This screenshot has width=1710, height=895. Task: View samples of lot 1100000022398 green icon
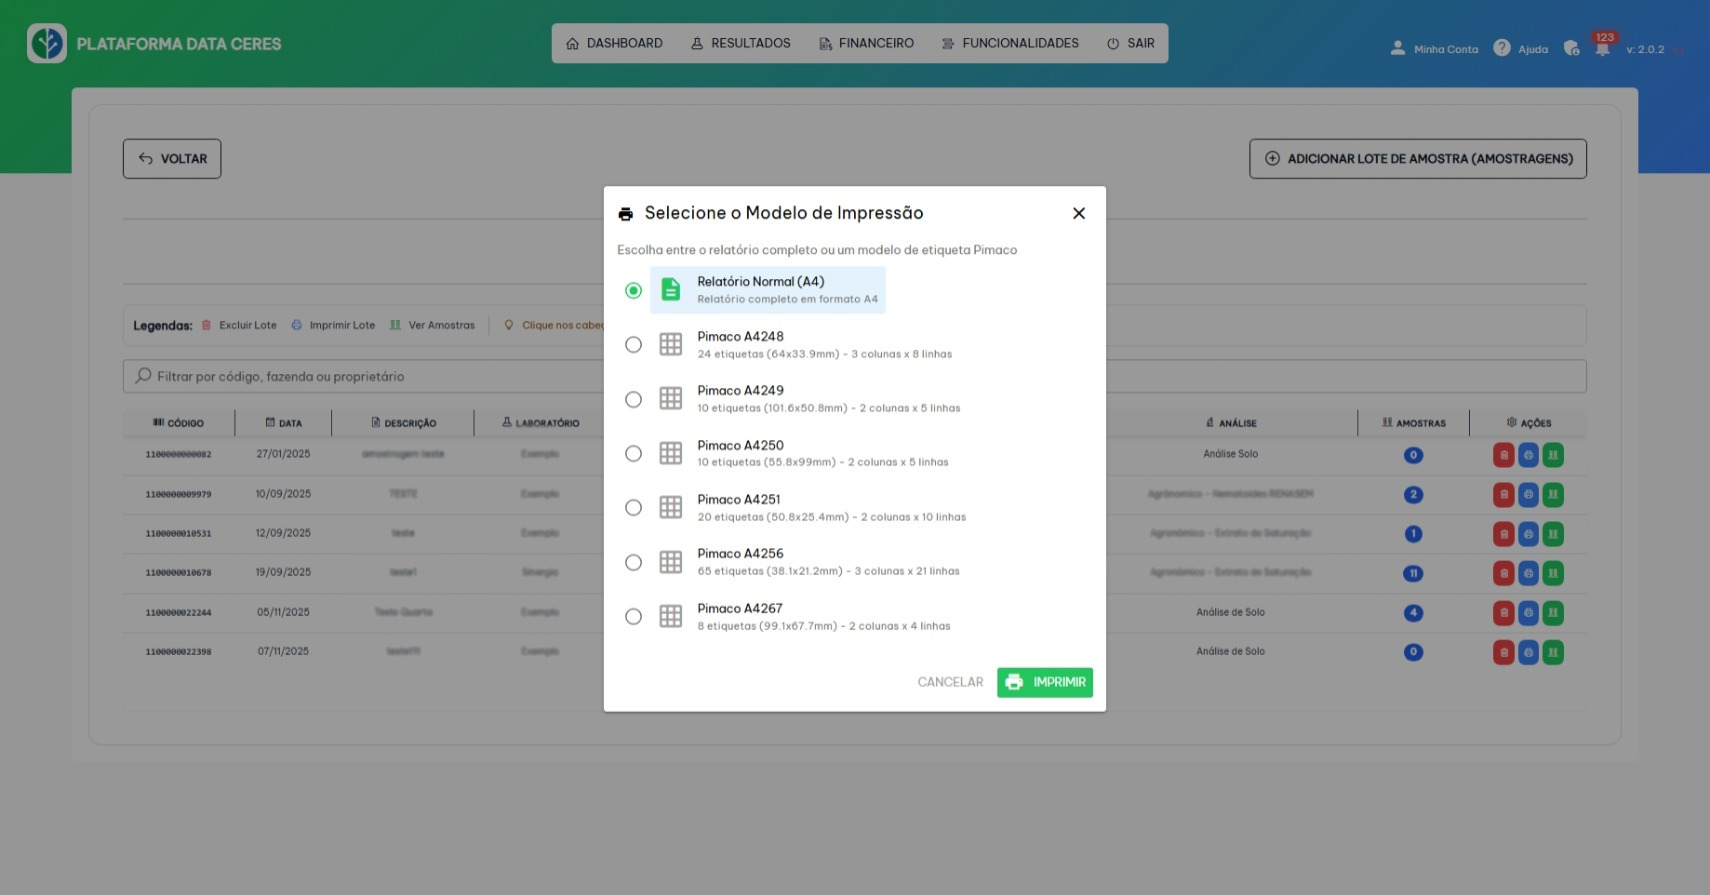[1553, 652]
